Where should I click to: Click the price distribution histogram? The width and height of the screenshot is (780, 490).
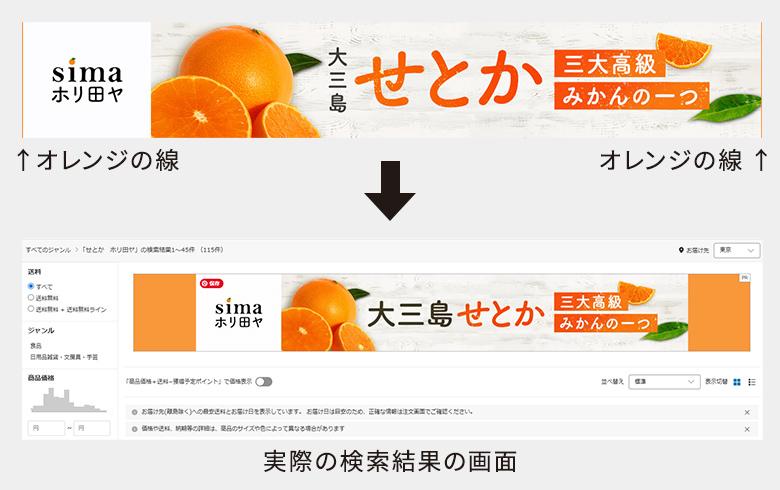click(x=69, y=400)
